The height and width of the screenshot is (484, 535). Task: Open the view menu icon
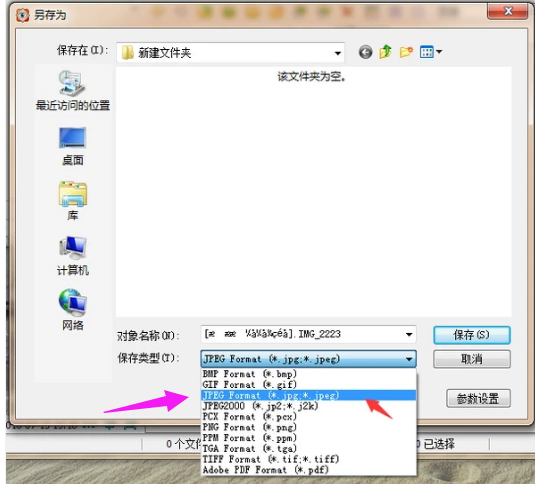pos(431,52)
